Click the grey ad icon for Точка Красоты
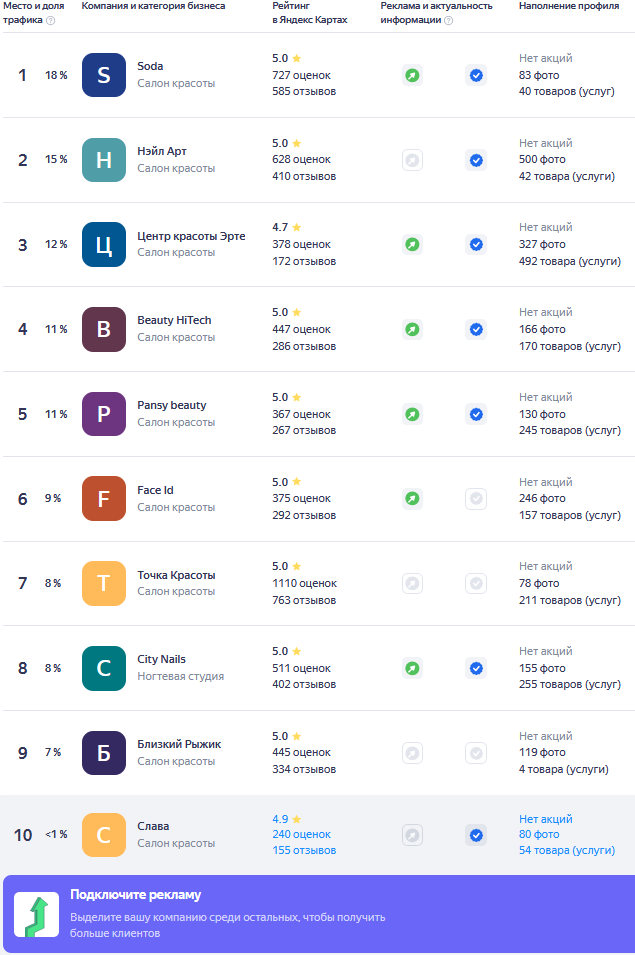Image resolution: width=635 pixels, height=955 pixels. pyautogui.click(x=411, y=583)
